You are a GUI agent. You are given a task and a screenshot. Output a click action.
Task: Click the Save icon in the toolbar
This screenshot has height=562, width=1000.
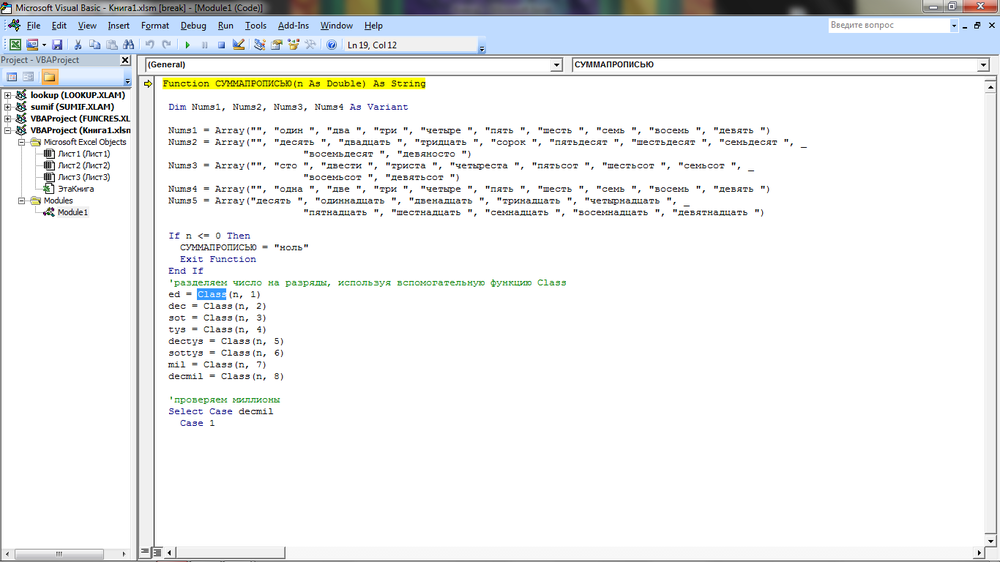click(x=57, y=45)
